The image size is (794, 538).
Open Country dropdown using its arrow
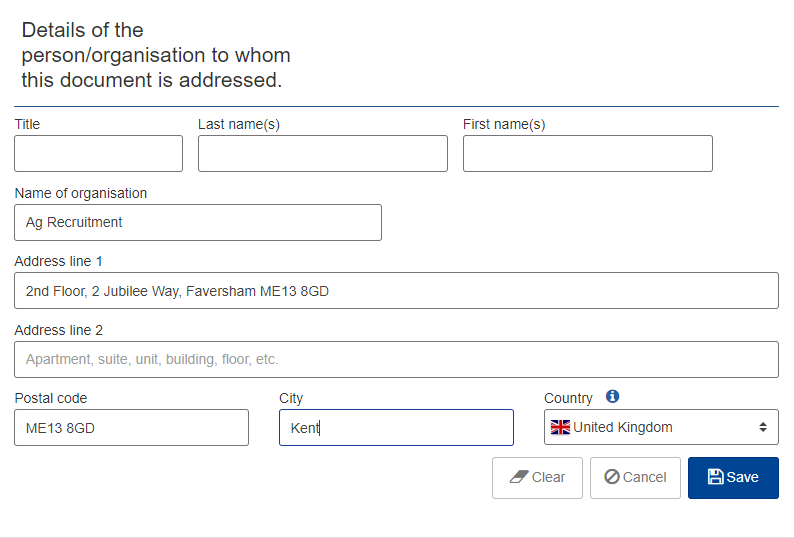pos(762,427)
